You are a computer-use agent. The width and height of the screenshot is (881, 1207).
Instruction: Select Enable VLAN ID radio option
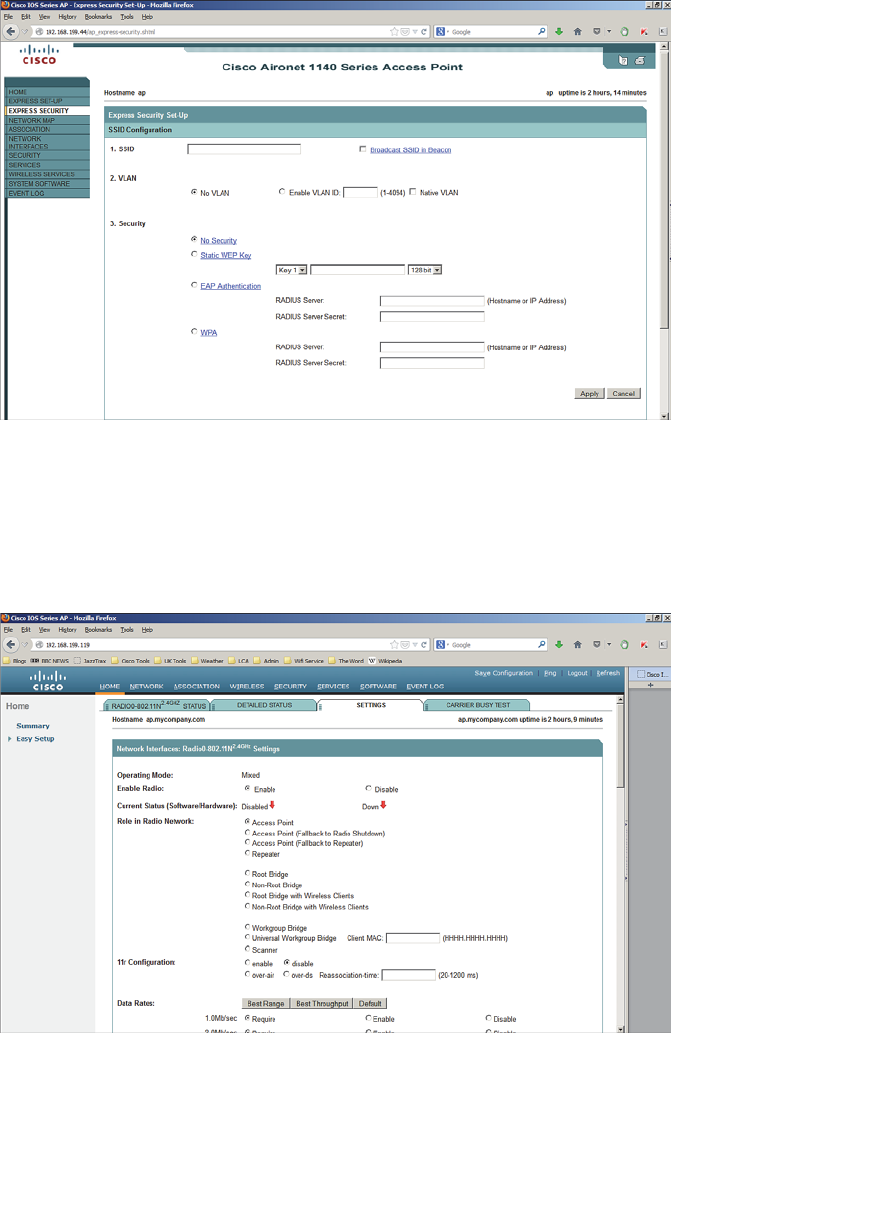(x=282, y=192)
